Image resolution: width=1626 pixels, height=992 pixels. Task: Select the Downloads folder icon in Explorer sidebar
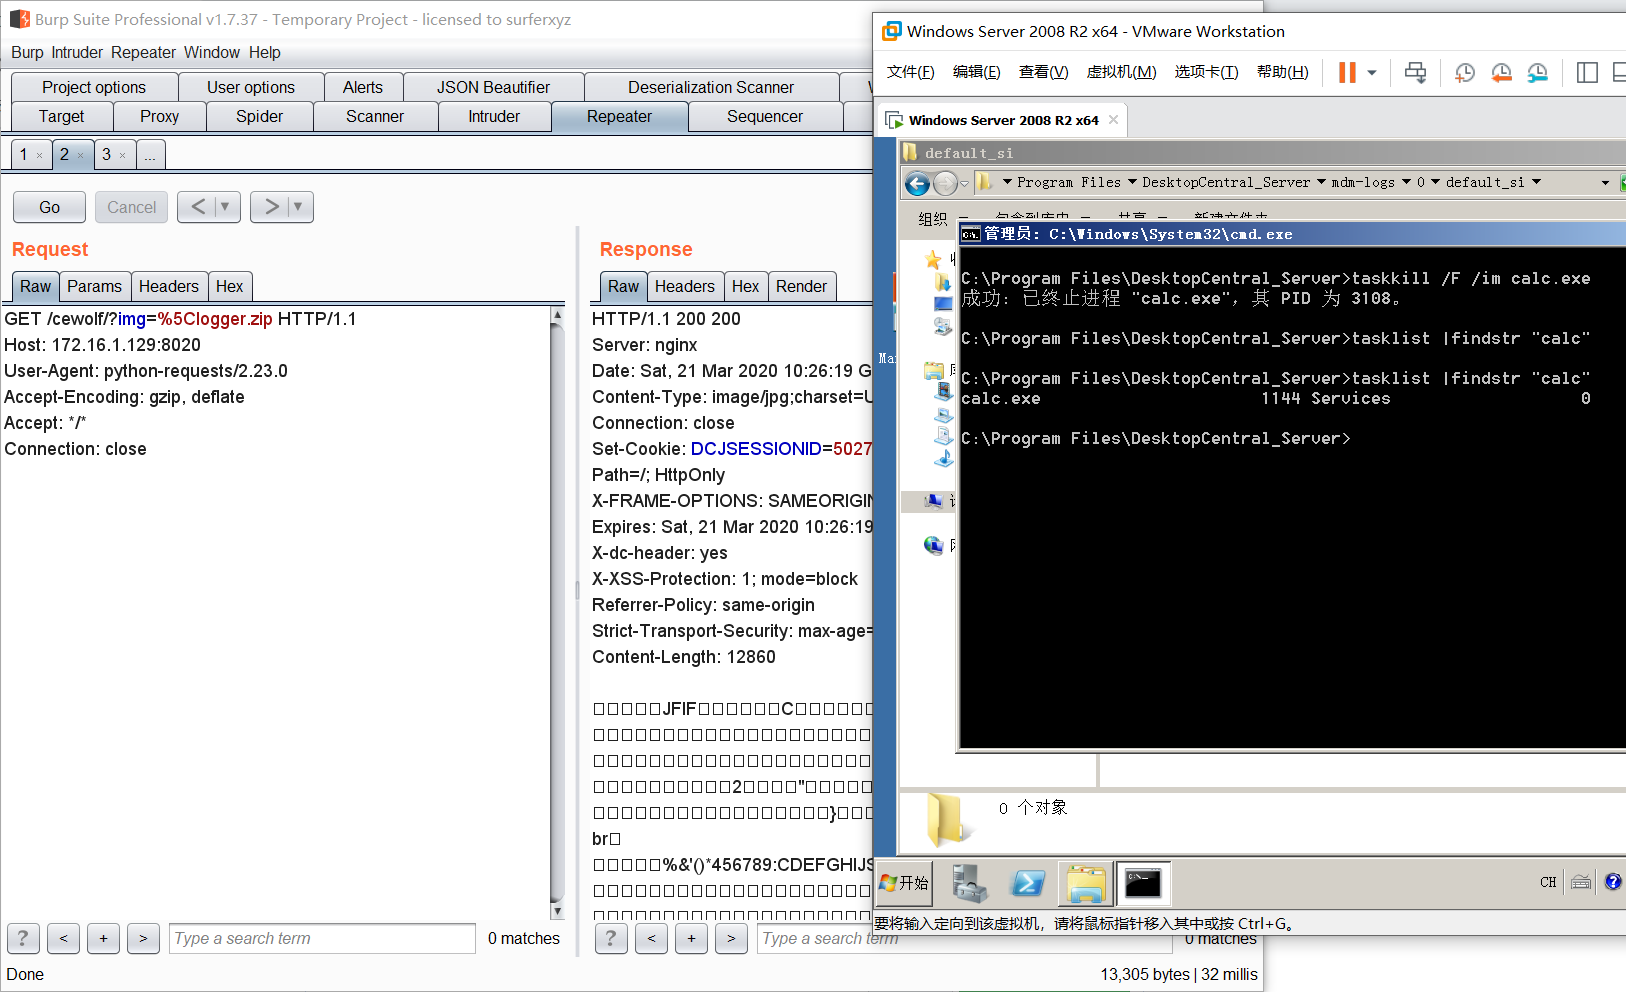click(x=942, y=283)
